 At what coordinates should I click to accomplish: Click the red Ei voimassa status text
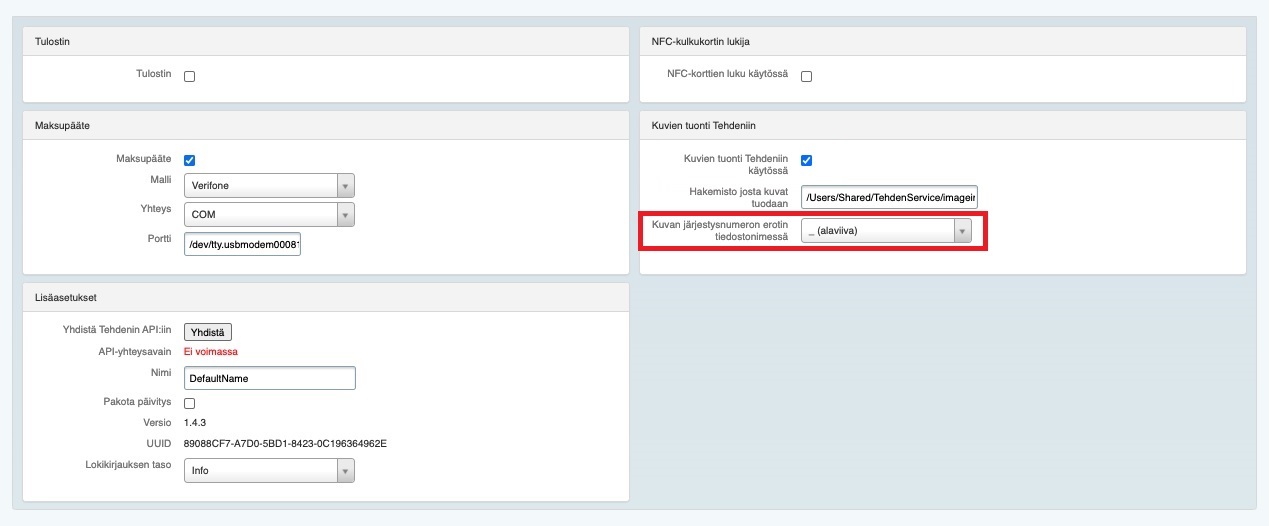point(211,352)
